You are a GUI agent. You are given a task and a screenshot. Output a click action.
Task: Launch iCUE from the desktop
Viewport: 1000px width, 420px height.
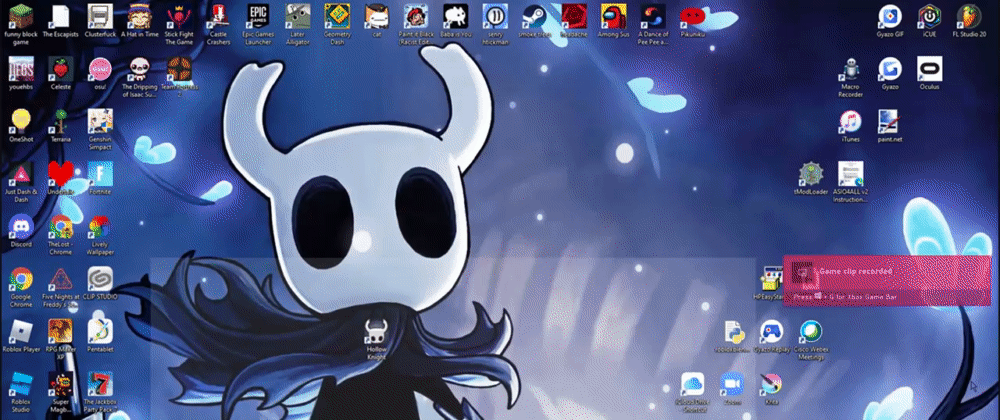click(929, 22)
